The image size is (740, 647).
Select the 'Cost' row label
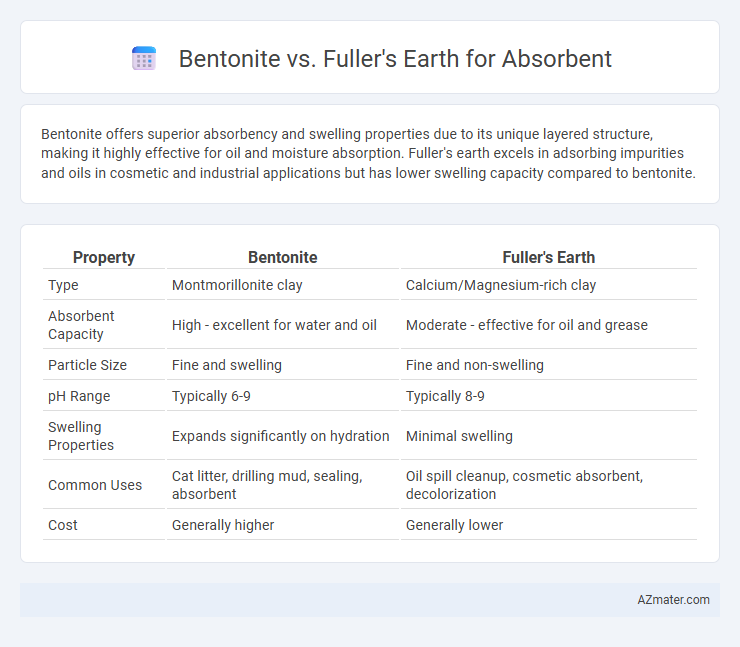pos(63,525)
